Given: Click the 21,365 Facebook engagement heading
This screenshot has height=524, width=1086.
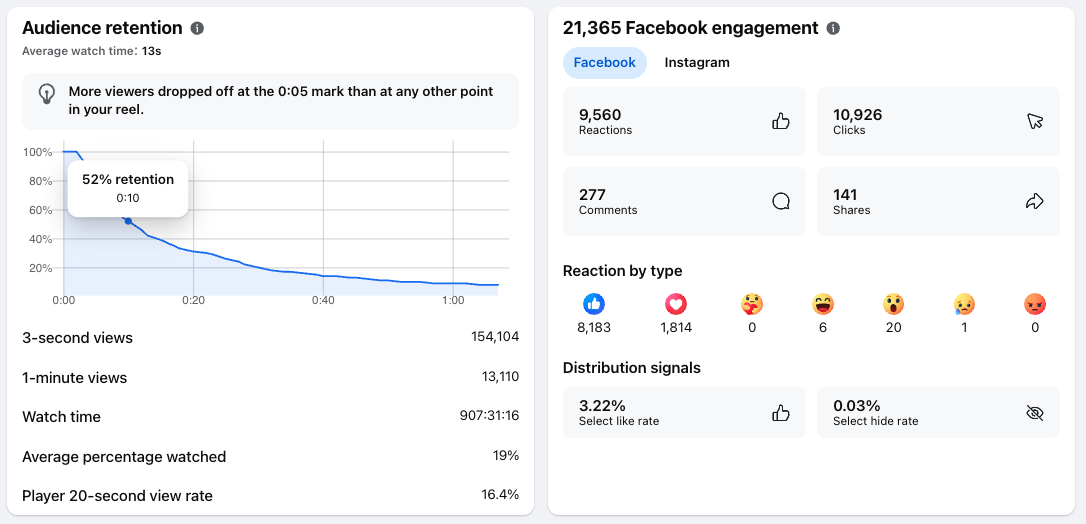Looking at the screenshot, I should click(x=691, y=28).
